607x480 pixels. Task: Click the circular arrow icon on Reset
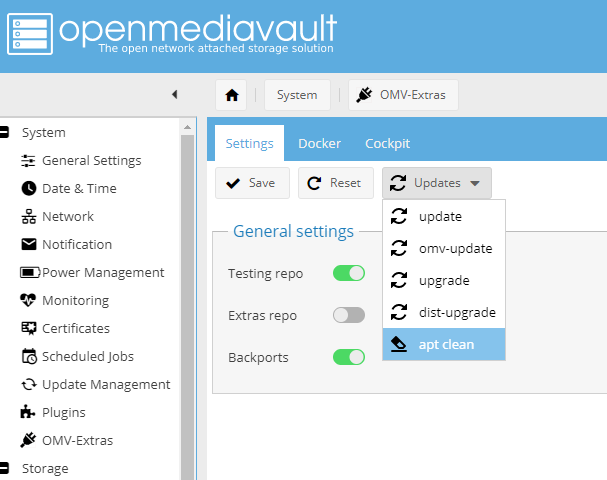click(x=314, y=183)
